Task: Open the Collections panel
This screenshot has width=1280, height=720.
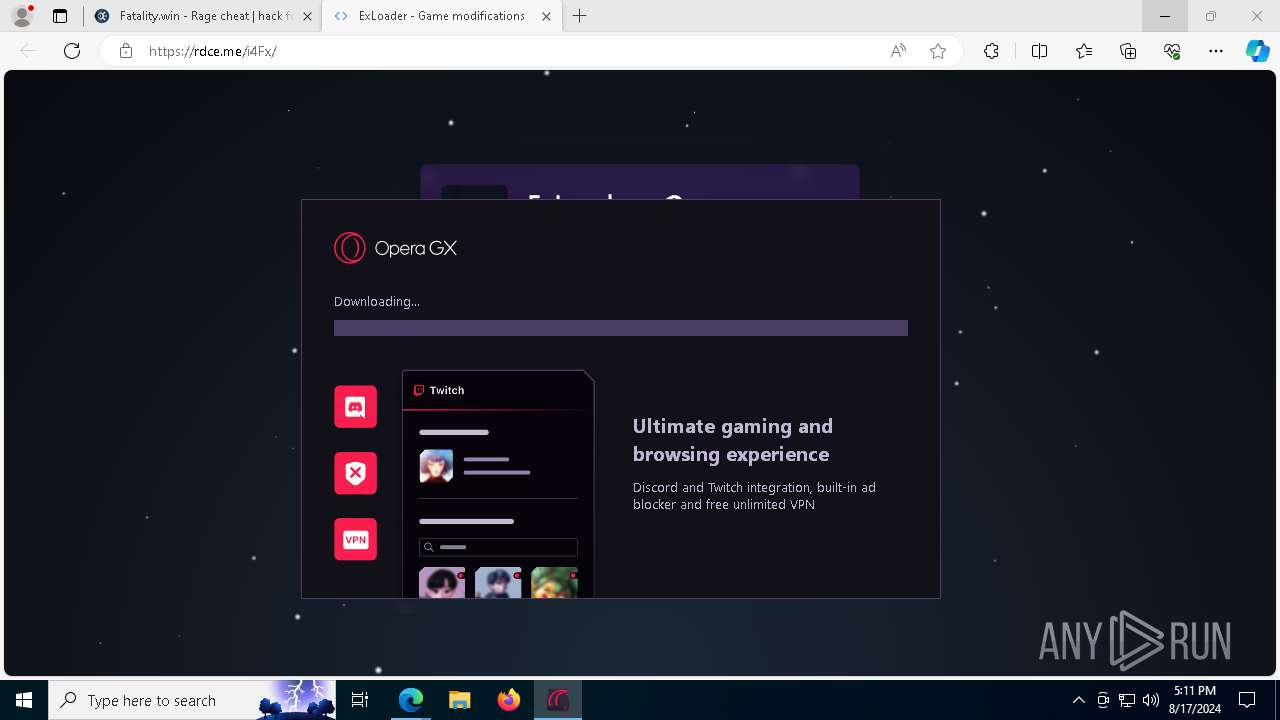Action: tap(1128, 51)
